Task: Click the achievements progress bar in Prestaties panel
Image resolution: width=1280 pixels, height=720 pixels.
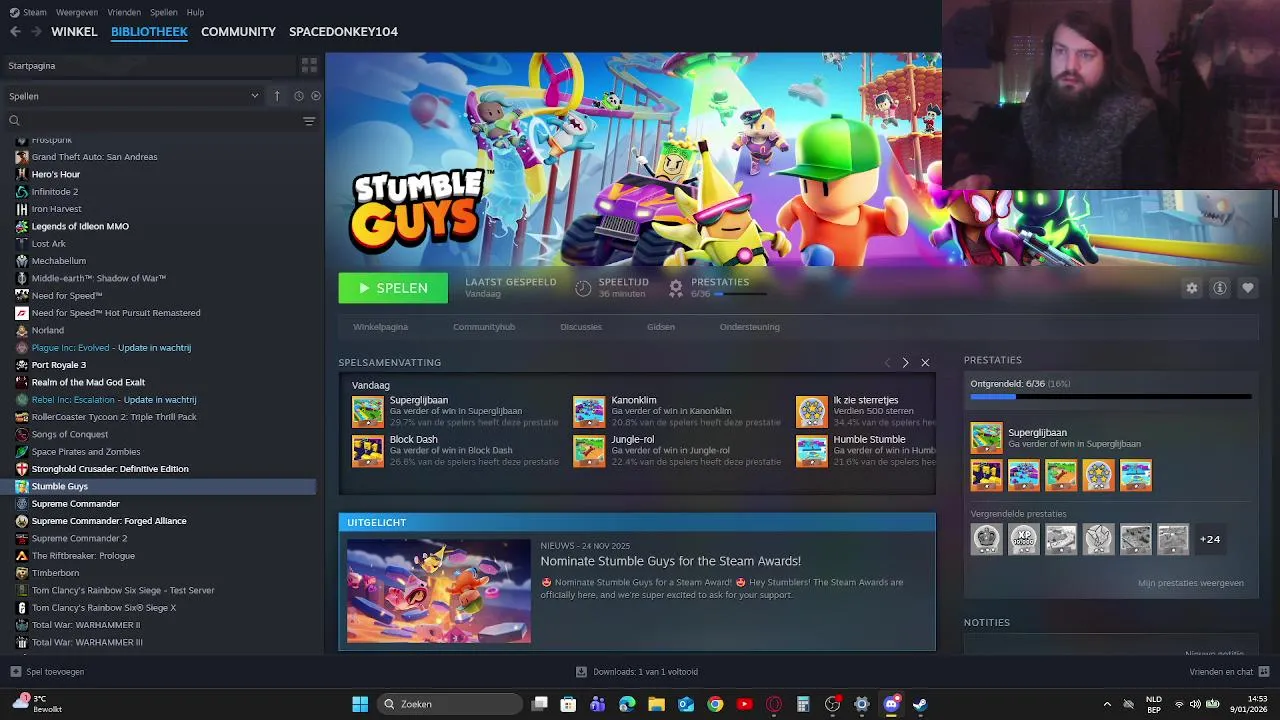Action: [1110, 397]
